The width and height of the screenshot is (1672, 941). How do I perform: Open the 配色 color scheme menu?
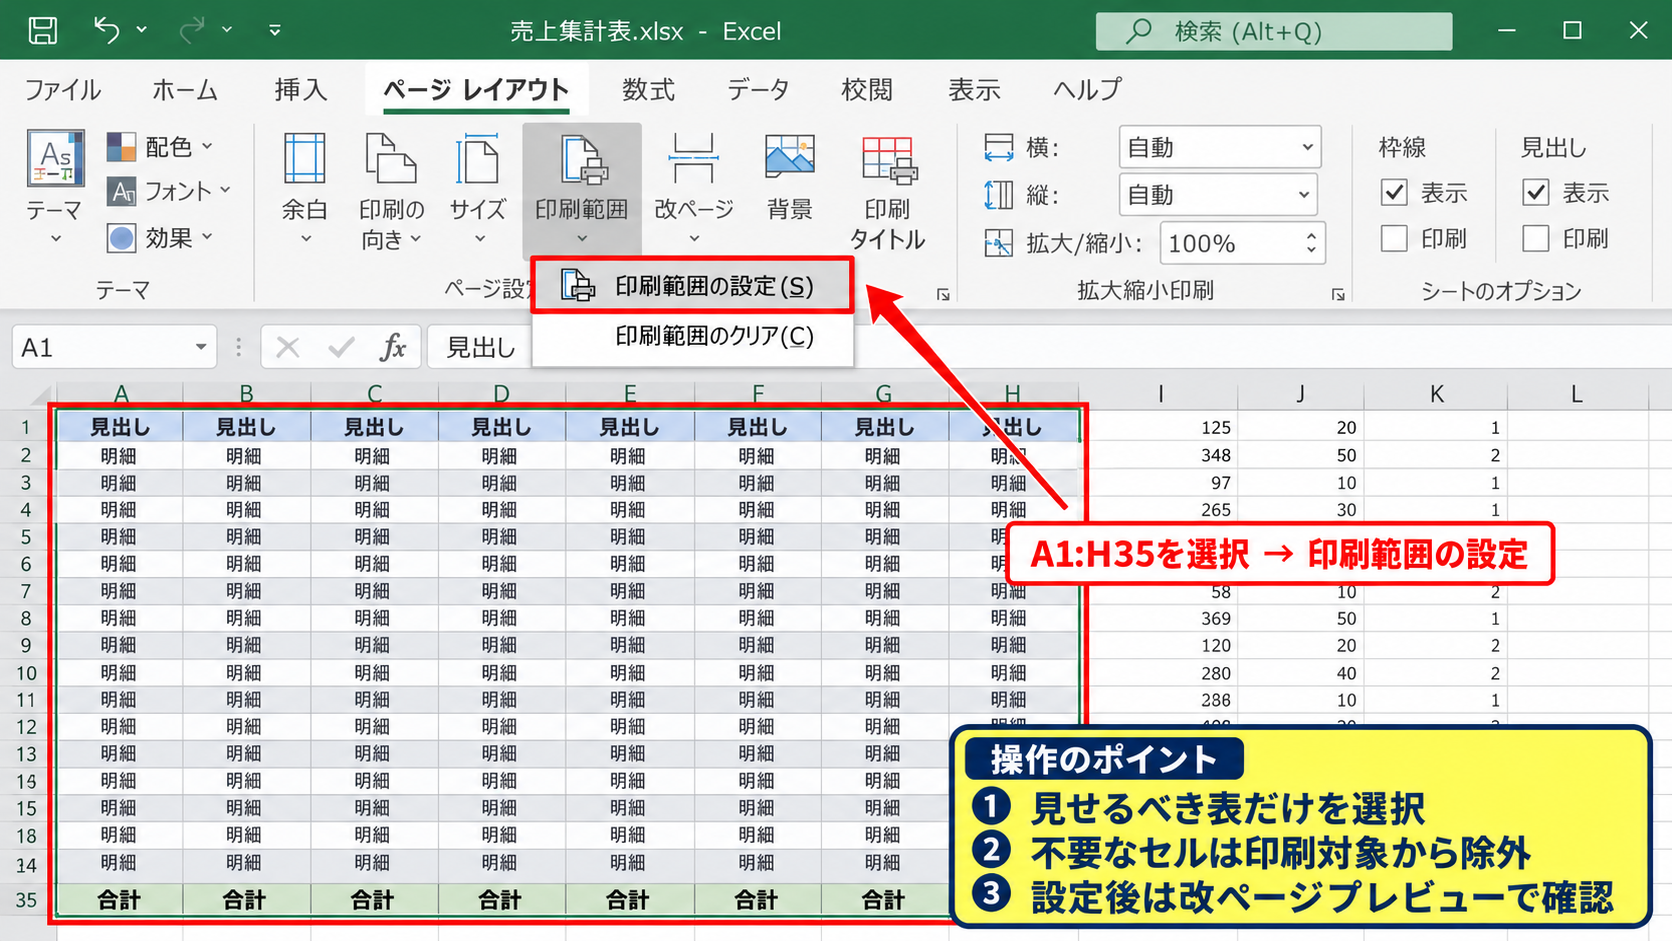pyautogui.click(x=160, y=147)
